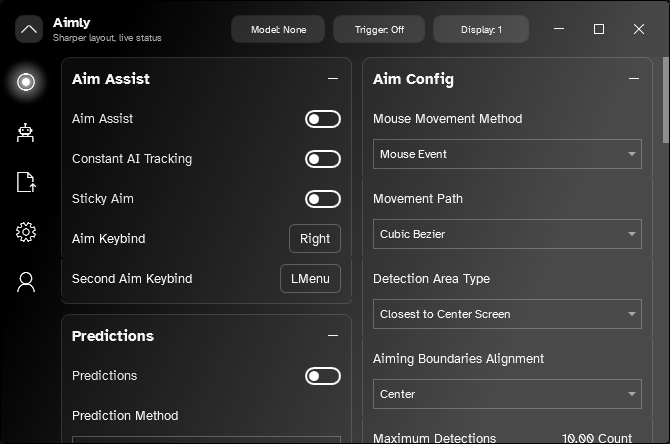Turn on Sticky Aim
This screenshot has height=444, width=670.
tap(323, 199)
